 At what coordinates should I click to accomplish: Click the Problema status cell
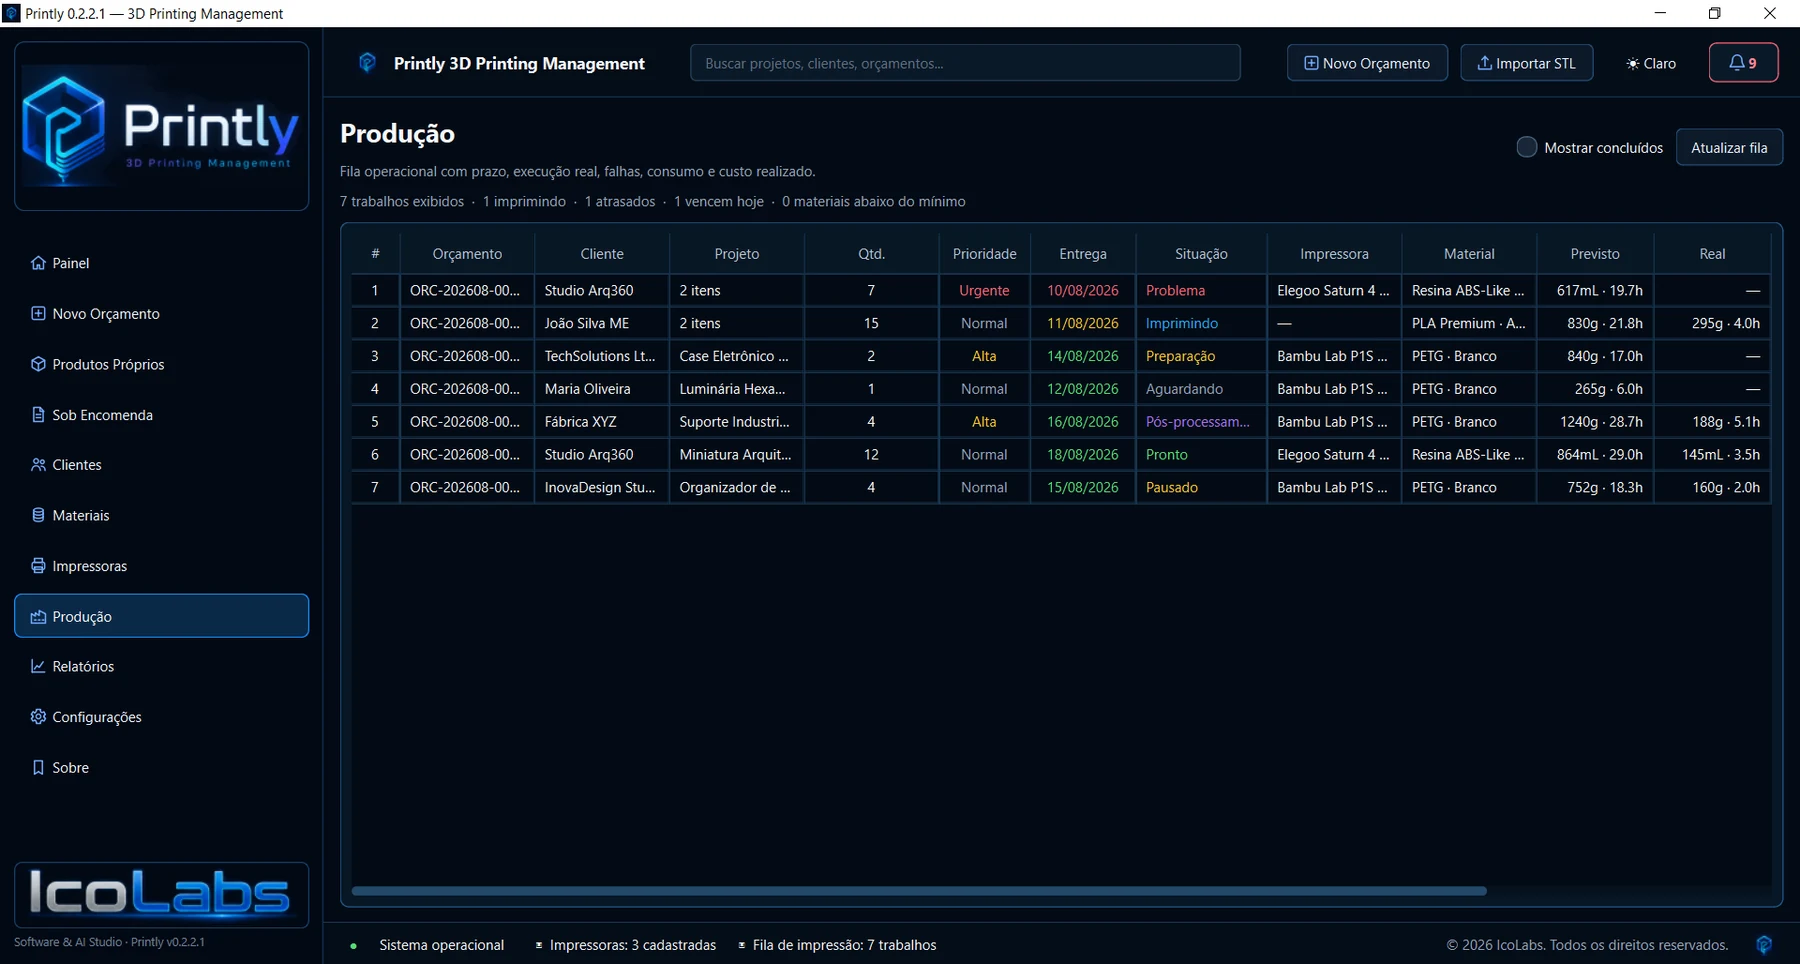1201,290
